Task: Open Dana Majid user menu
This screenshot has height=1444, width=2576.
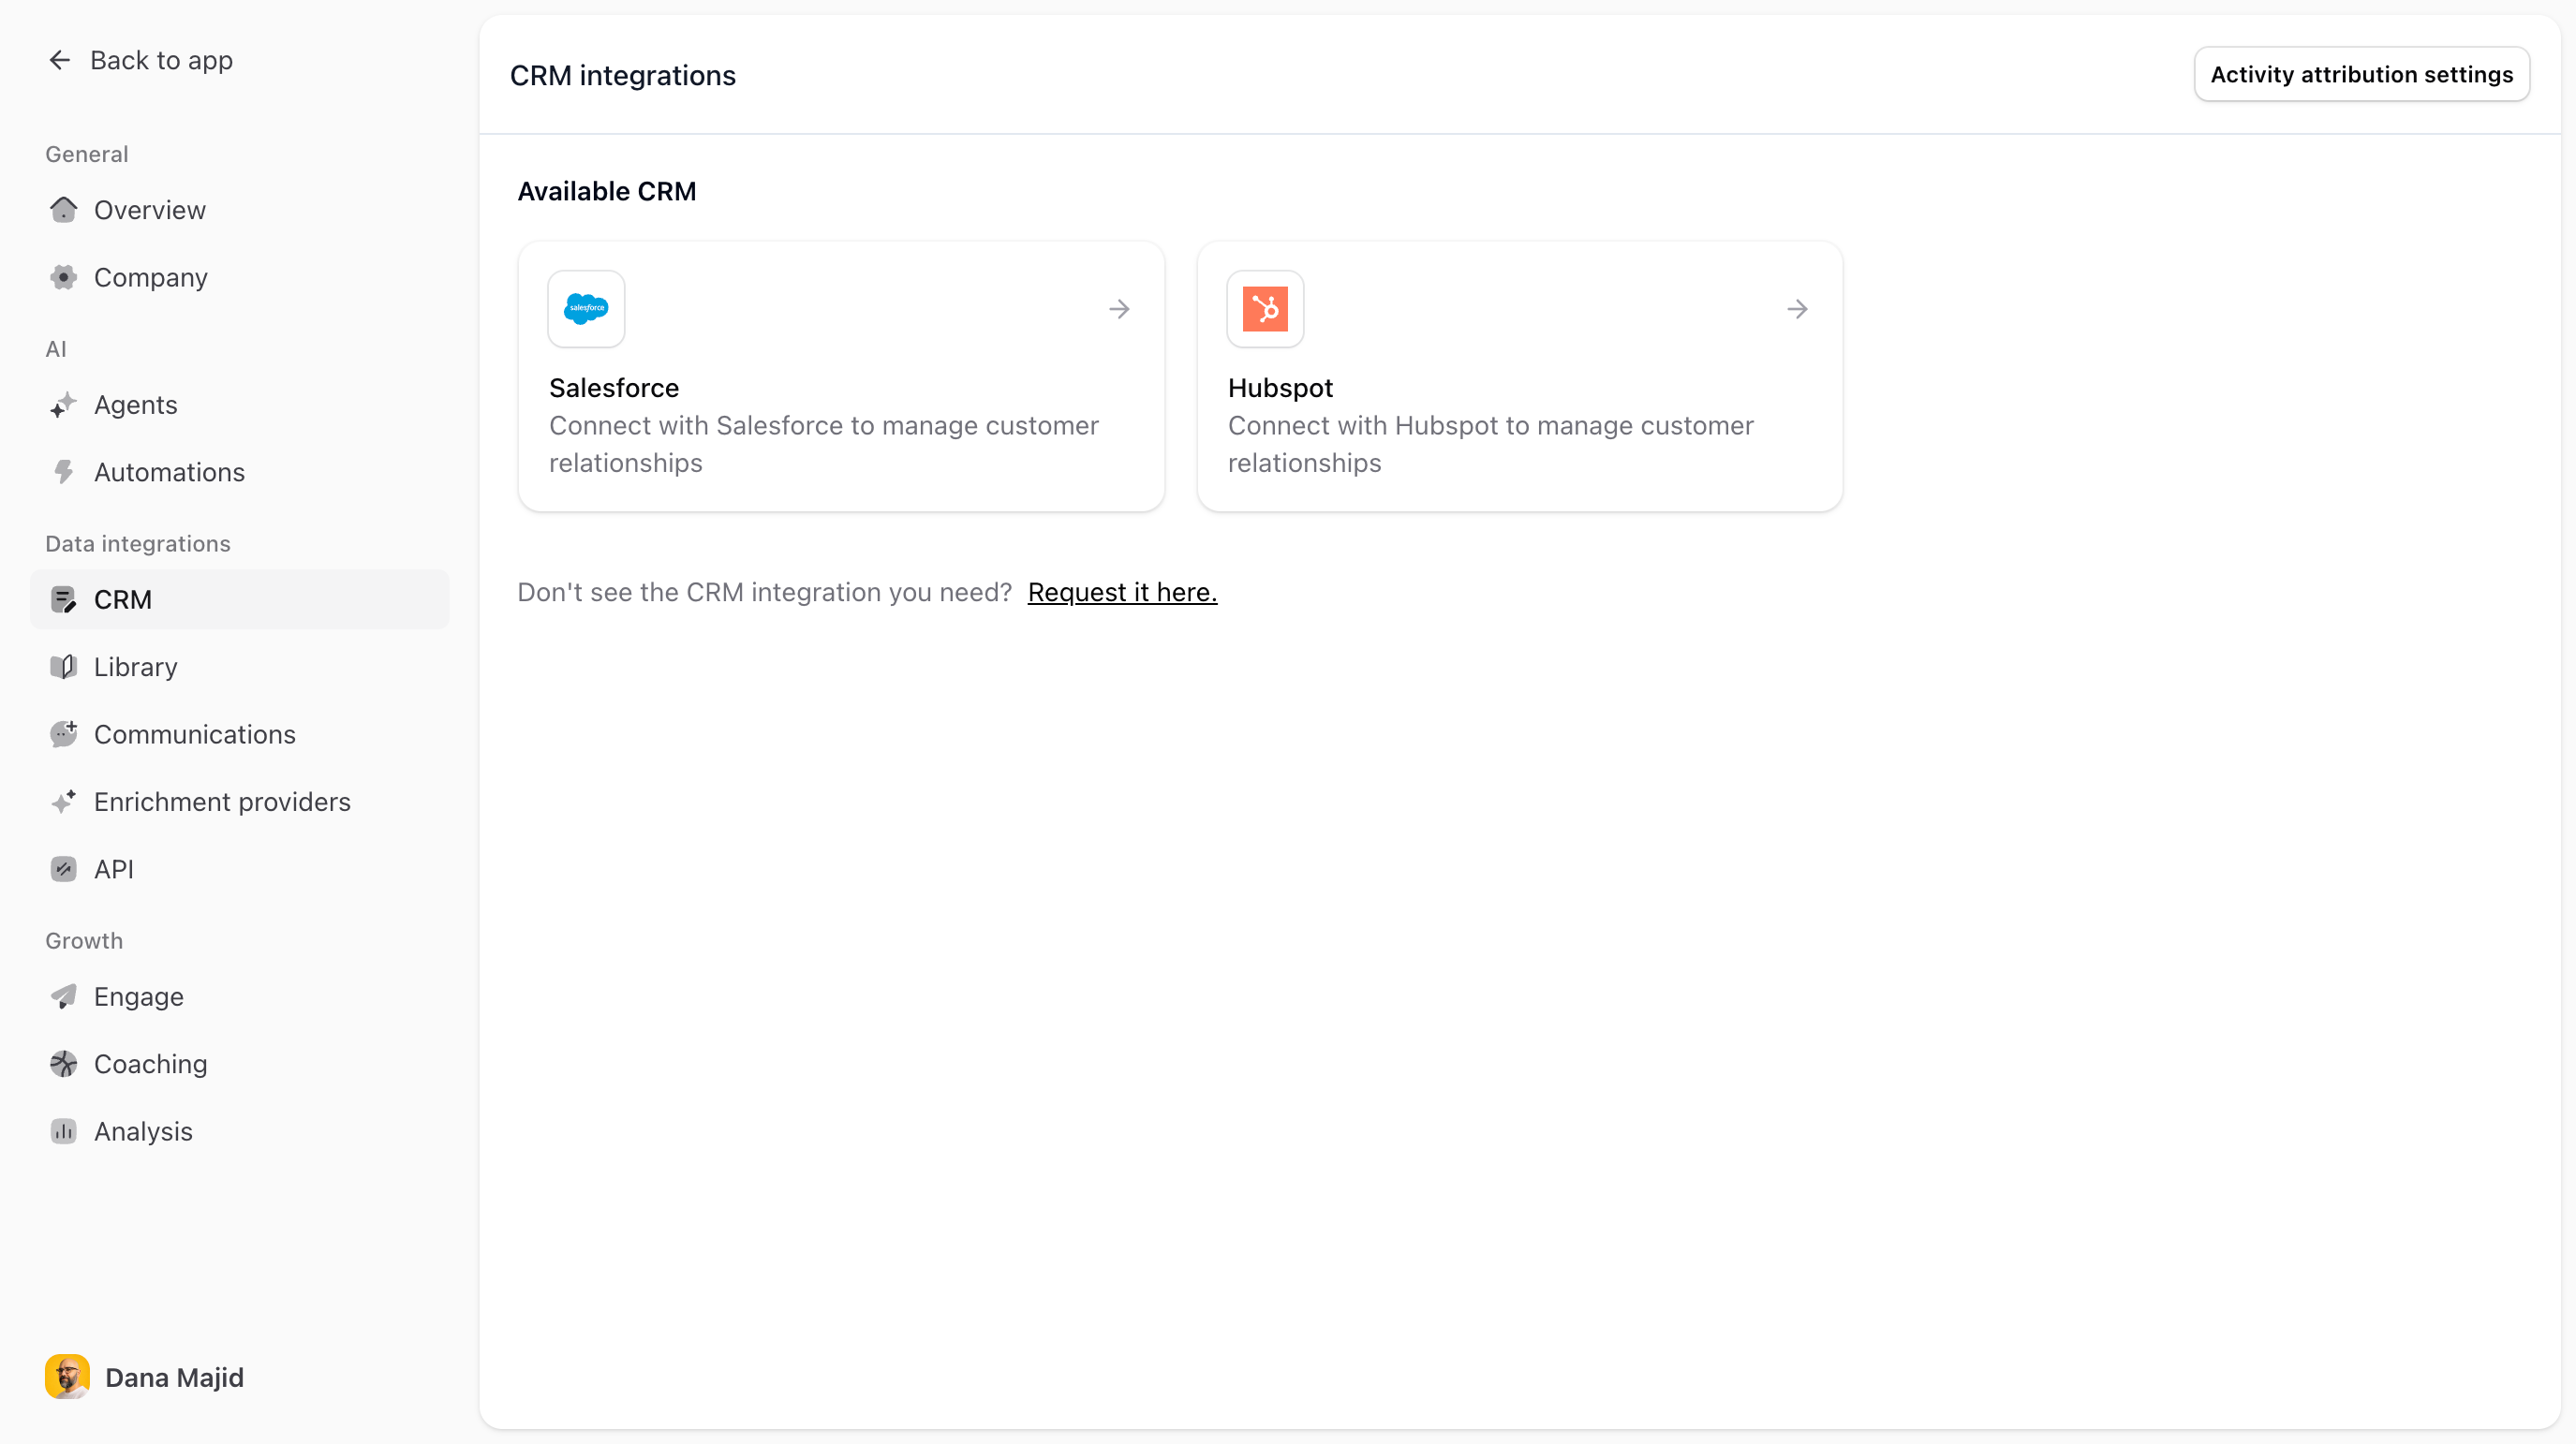Action: 145,1377
